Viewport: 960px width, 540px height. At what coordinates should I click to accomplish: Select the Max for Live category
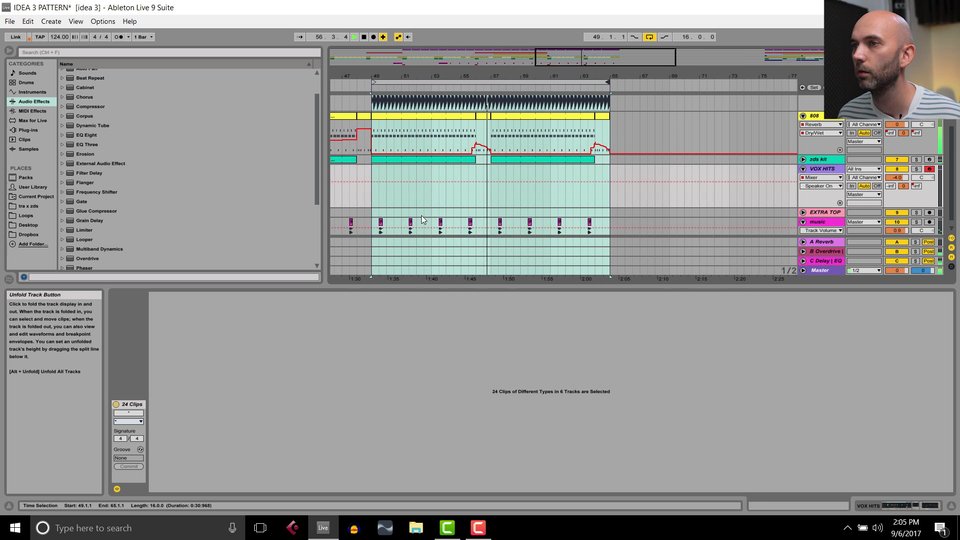click(32, 121)
